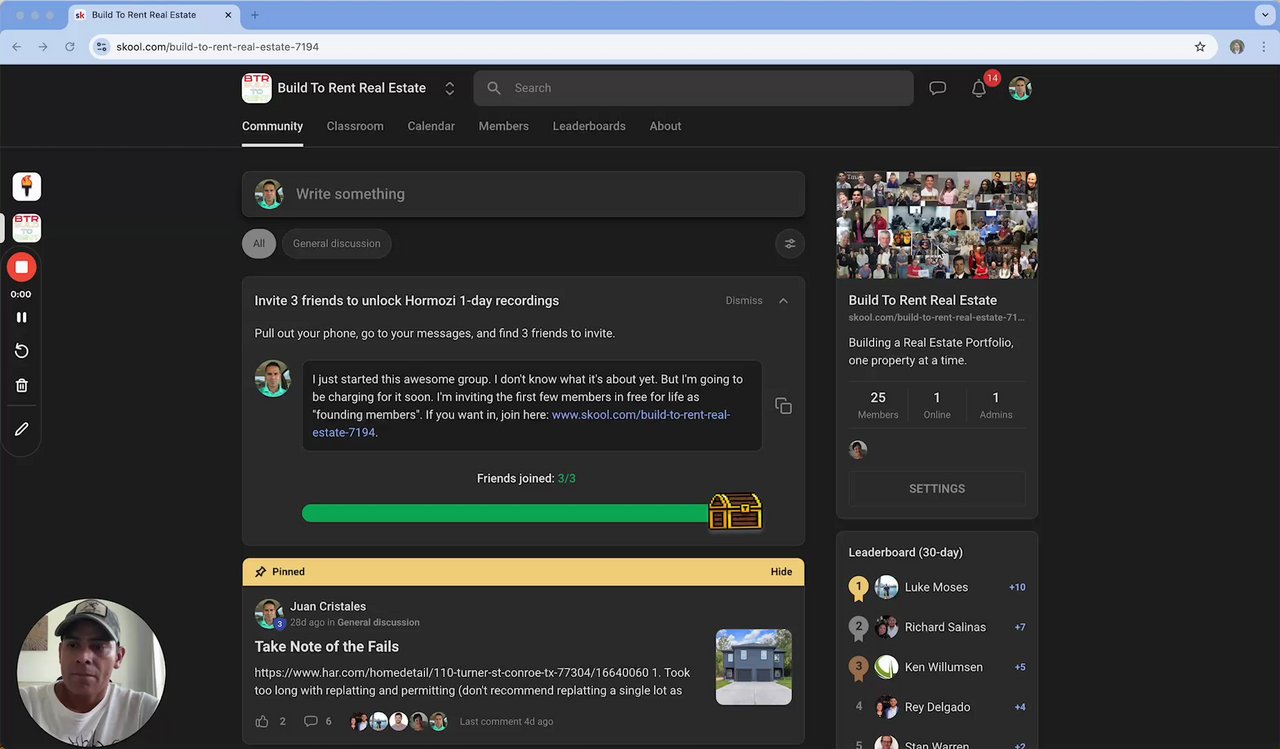The height and width of the screenshot is (749, 1280).
Task: Open Ken Willumsen on leaderboard
Action: click(943, 667)
